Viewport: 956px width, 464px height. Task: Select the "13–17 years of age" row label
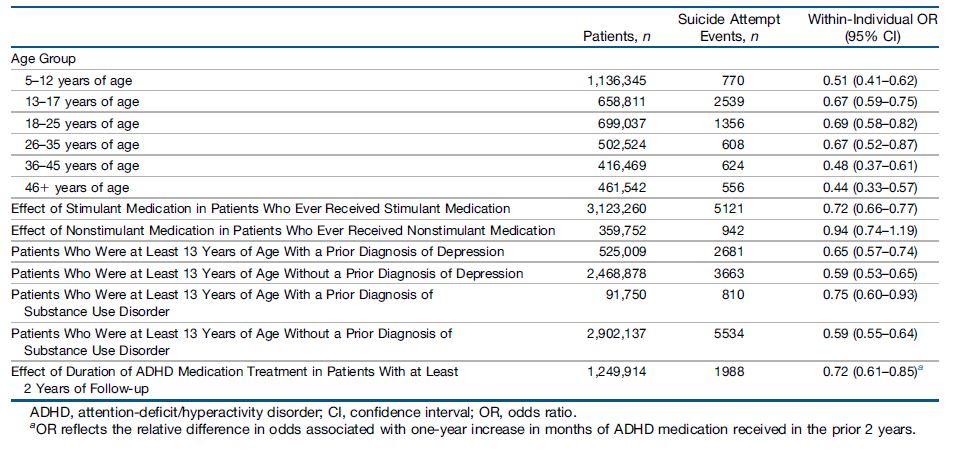coord(82,102)
